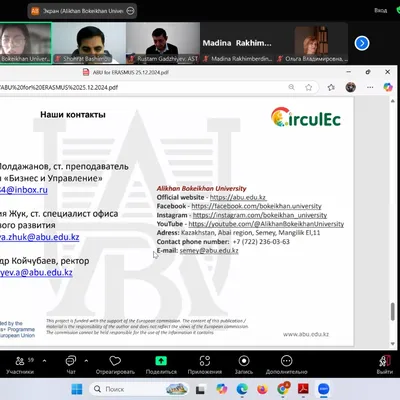Click the zoom magnifier icon in address bar
This screenshot has width=400, height=400.
click(x=291, y=87)
